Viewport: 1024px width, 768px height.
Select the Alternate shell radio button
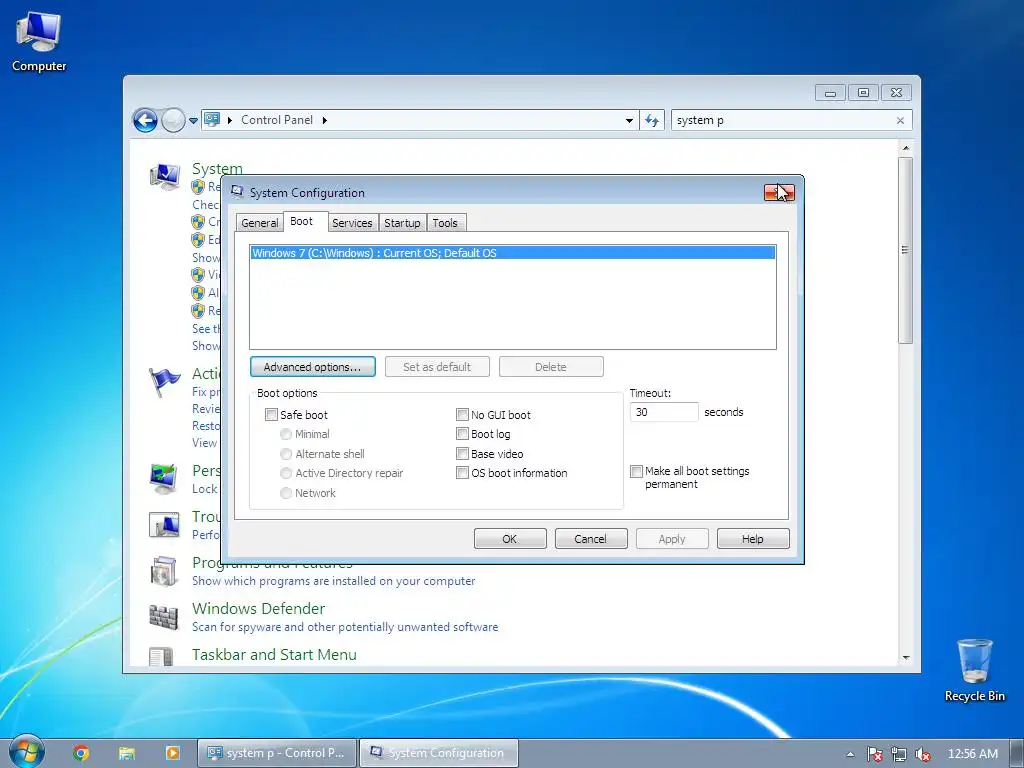[x=285, y=454]
